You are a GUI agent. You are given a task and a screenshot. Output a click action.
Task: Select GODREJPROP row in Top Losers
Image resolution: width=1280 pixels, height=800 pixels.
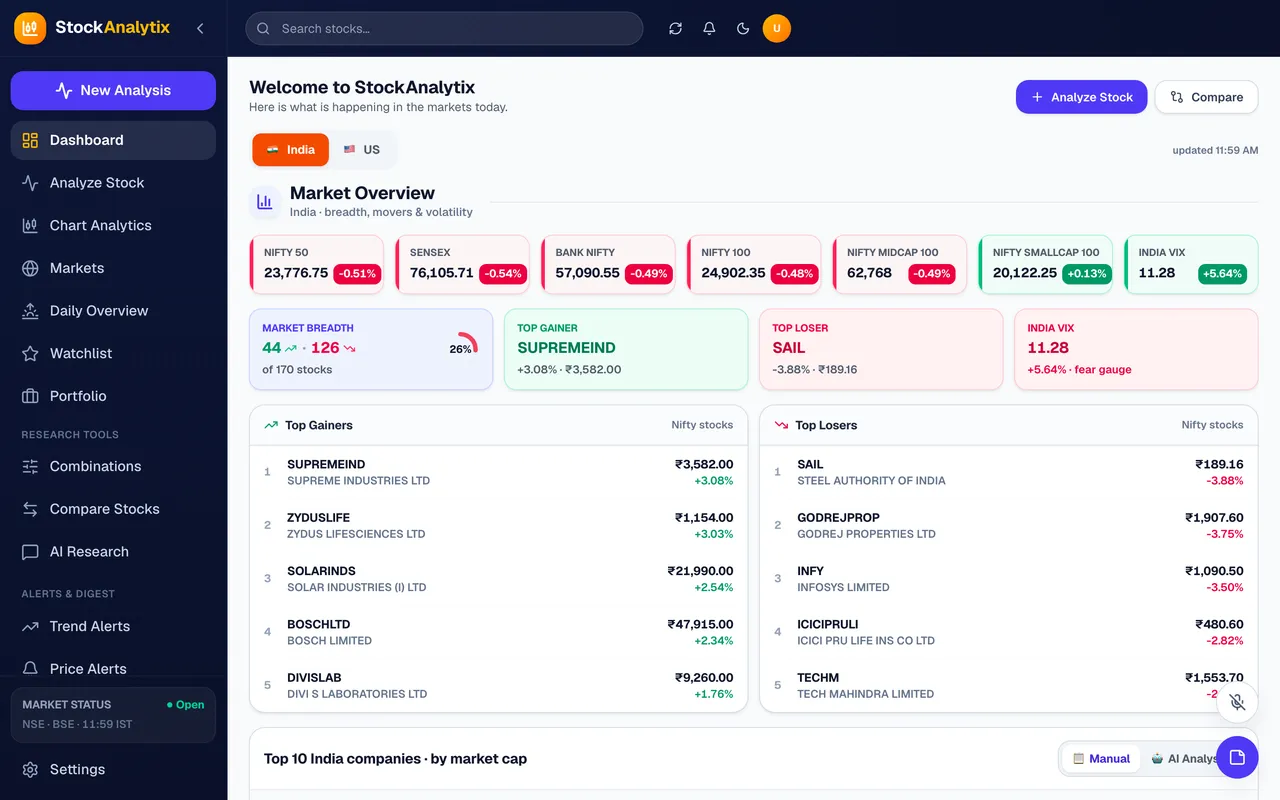point(1008,525)
